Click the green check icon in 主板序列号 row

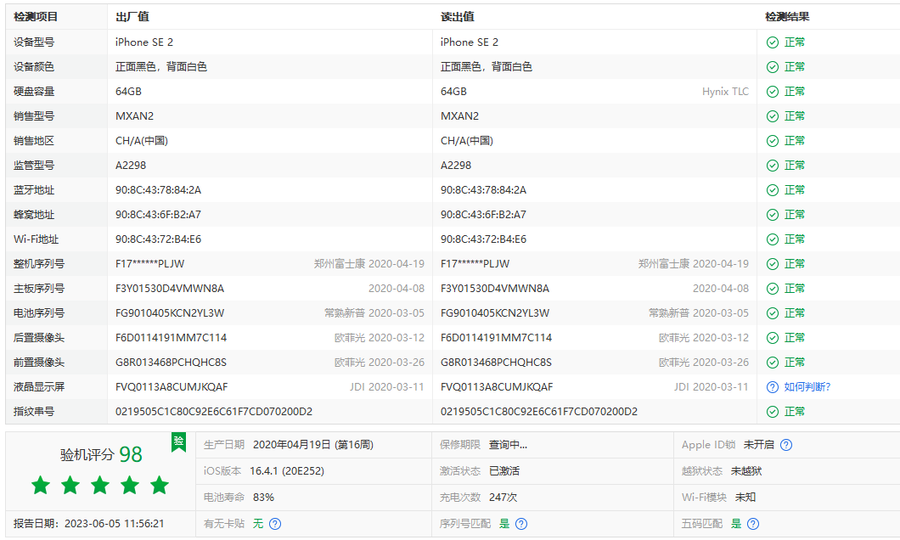pyautogui.click(x=773, y=289)
